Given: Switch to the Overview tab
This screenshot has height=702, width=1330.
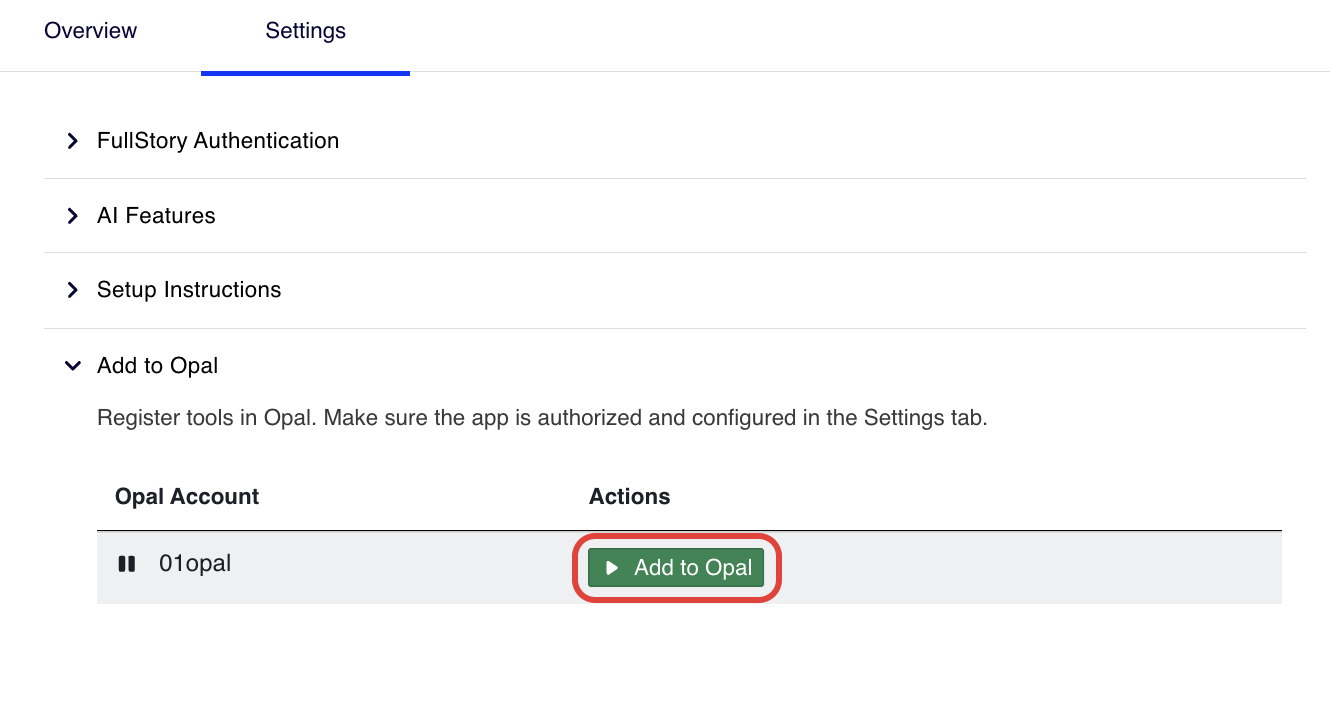Looking at the screenshot, I should pyautogui.click(x=91, y=31).
